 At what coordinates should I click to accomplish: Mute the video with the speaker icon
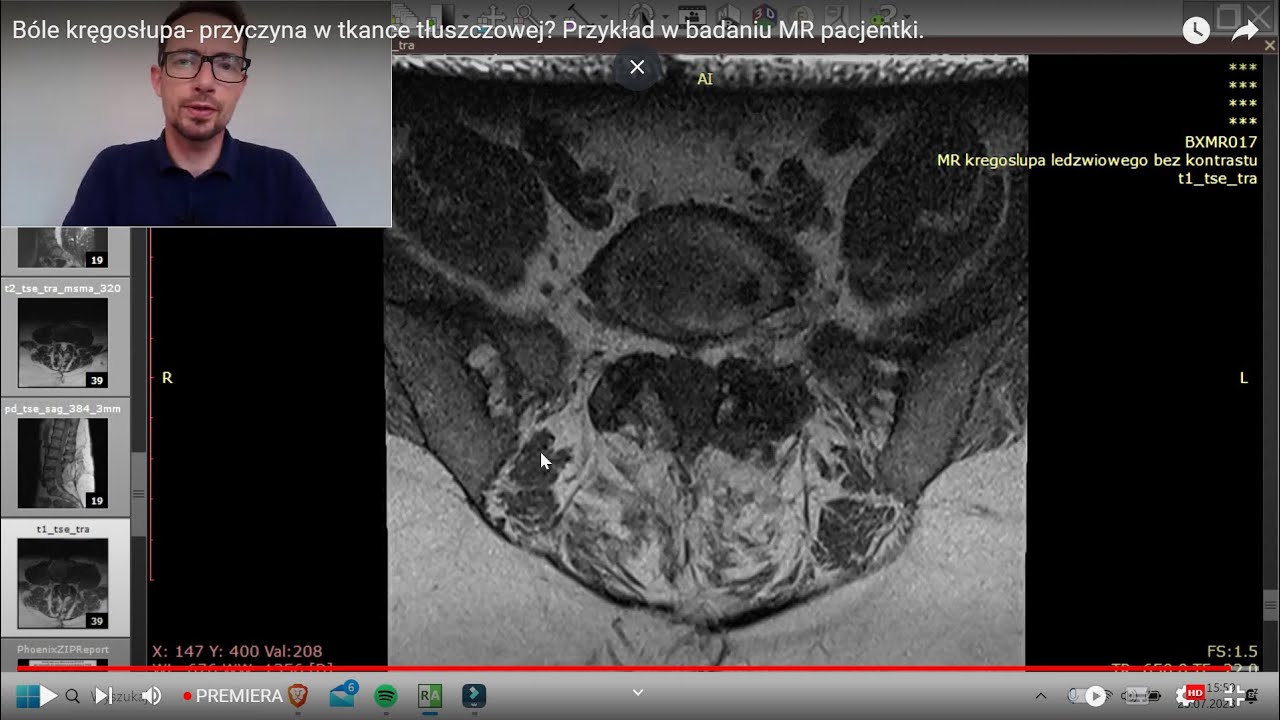pyautogui.click(x=151, y=696)
